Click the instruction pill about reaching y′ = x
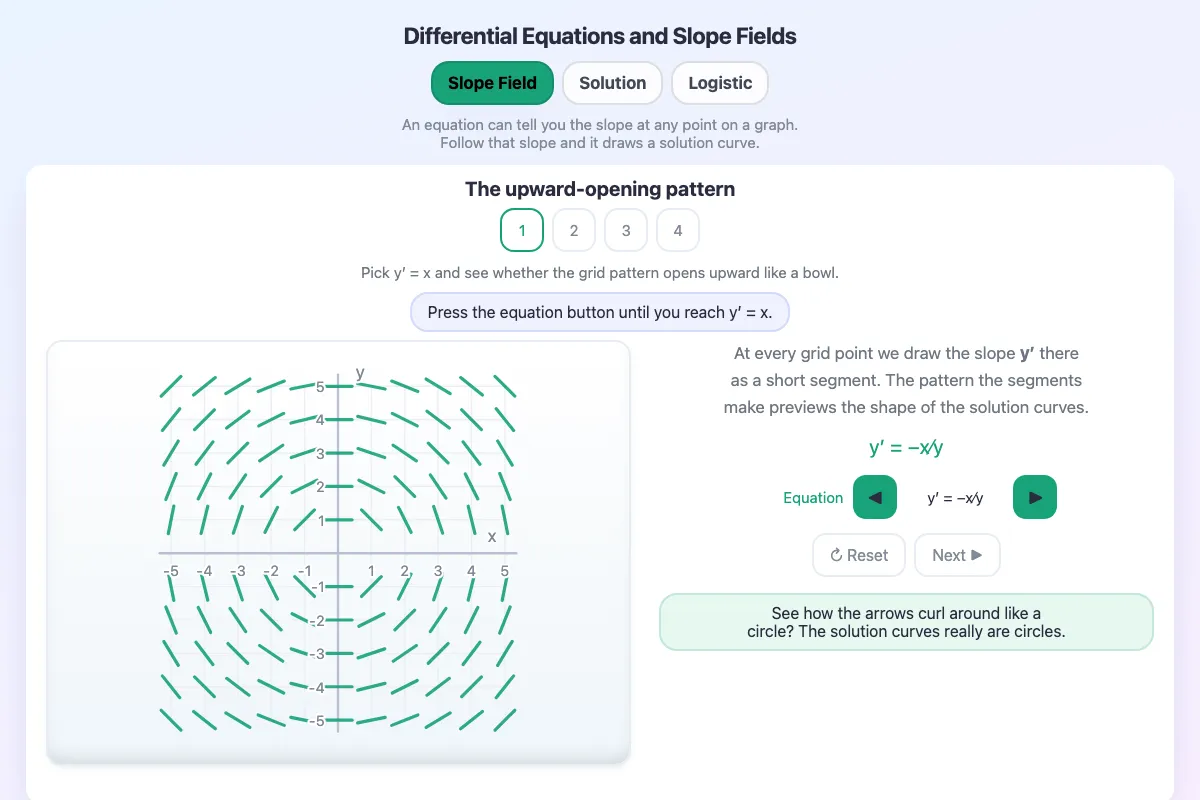Screen dimensions: 1200x800 click(600, 312)
